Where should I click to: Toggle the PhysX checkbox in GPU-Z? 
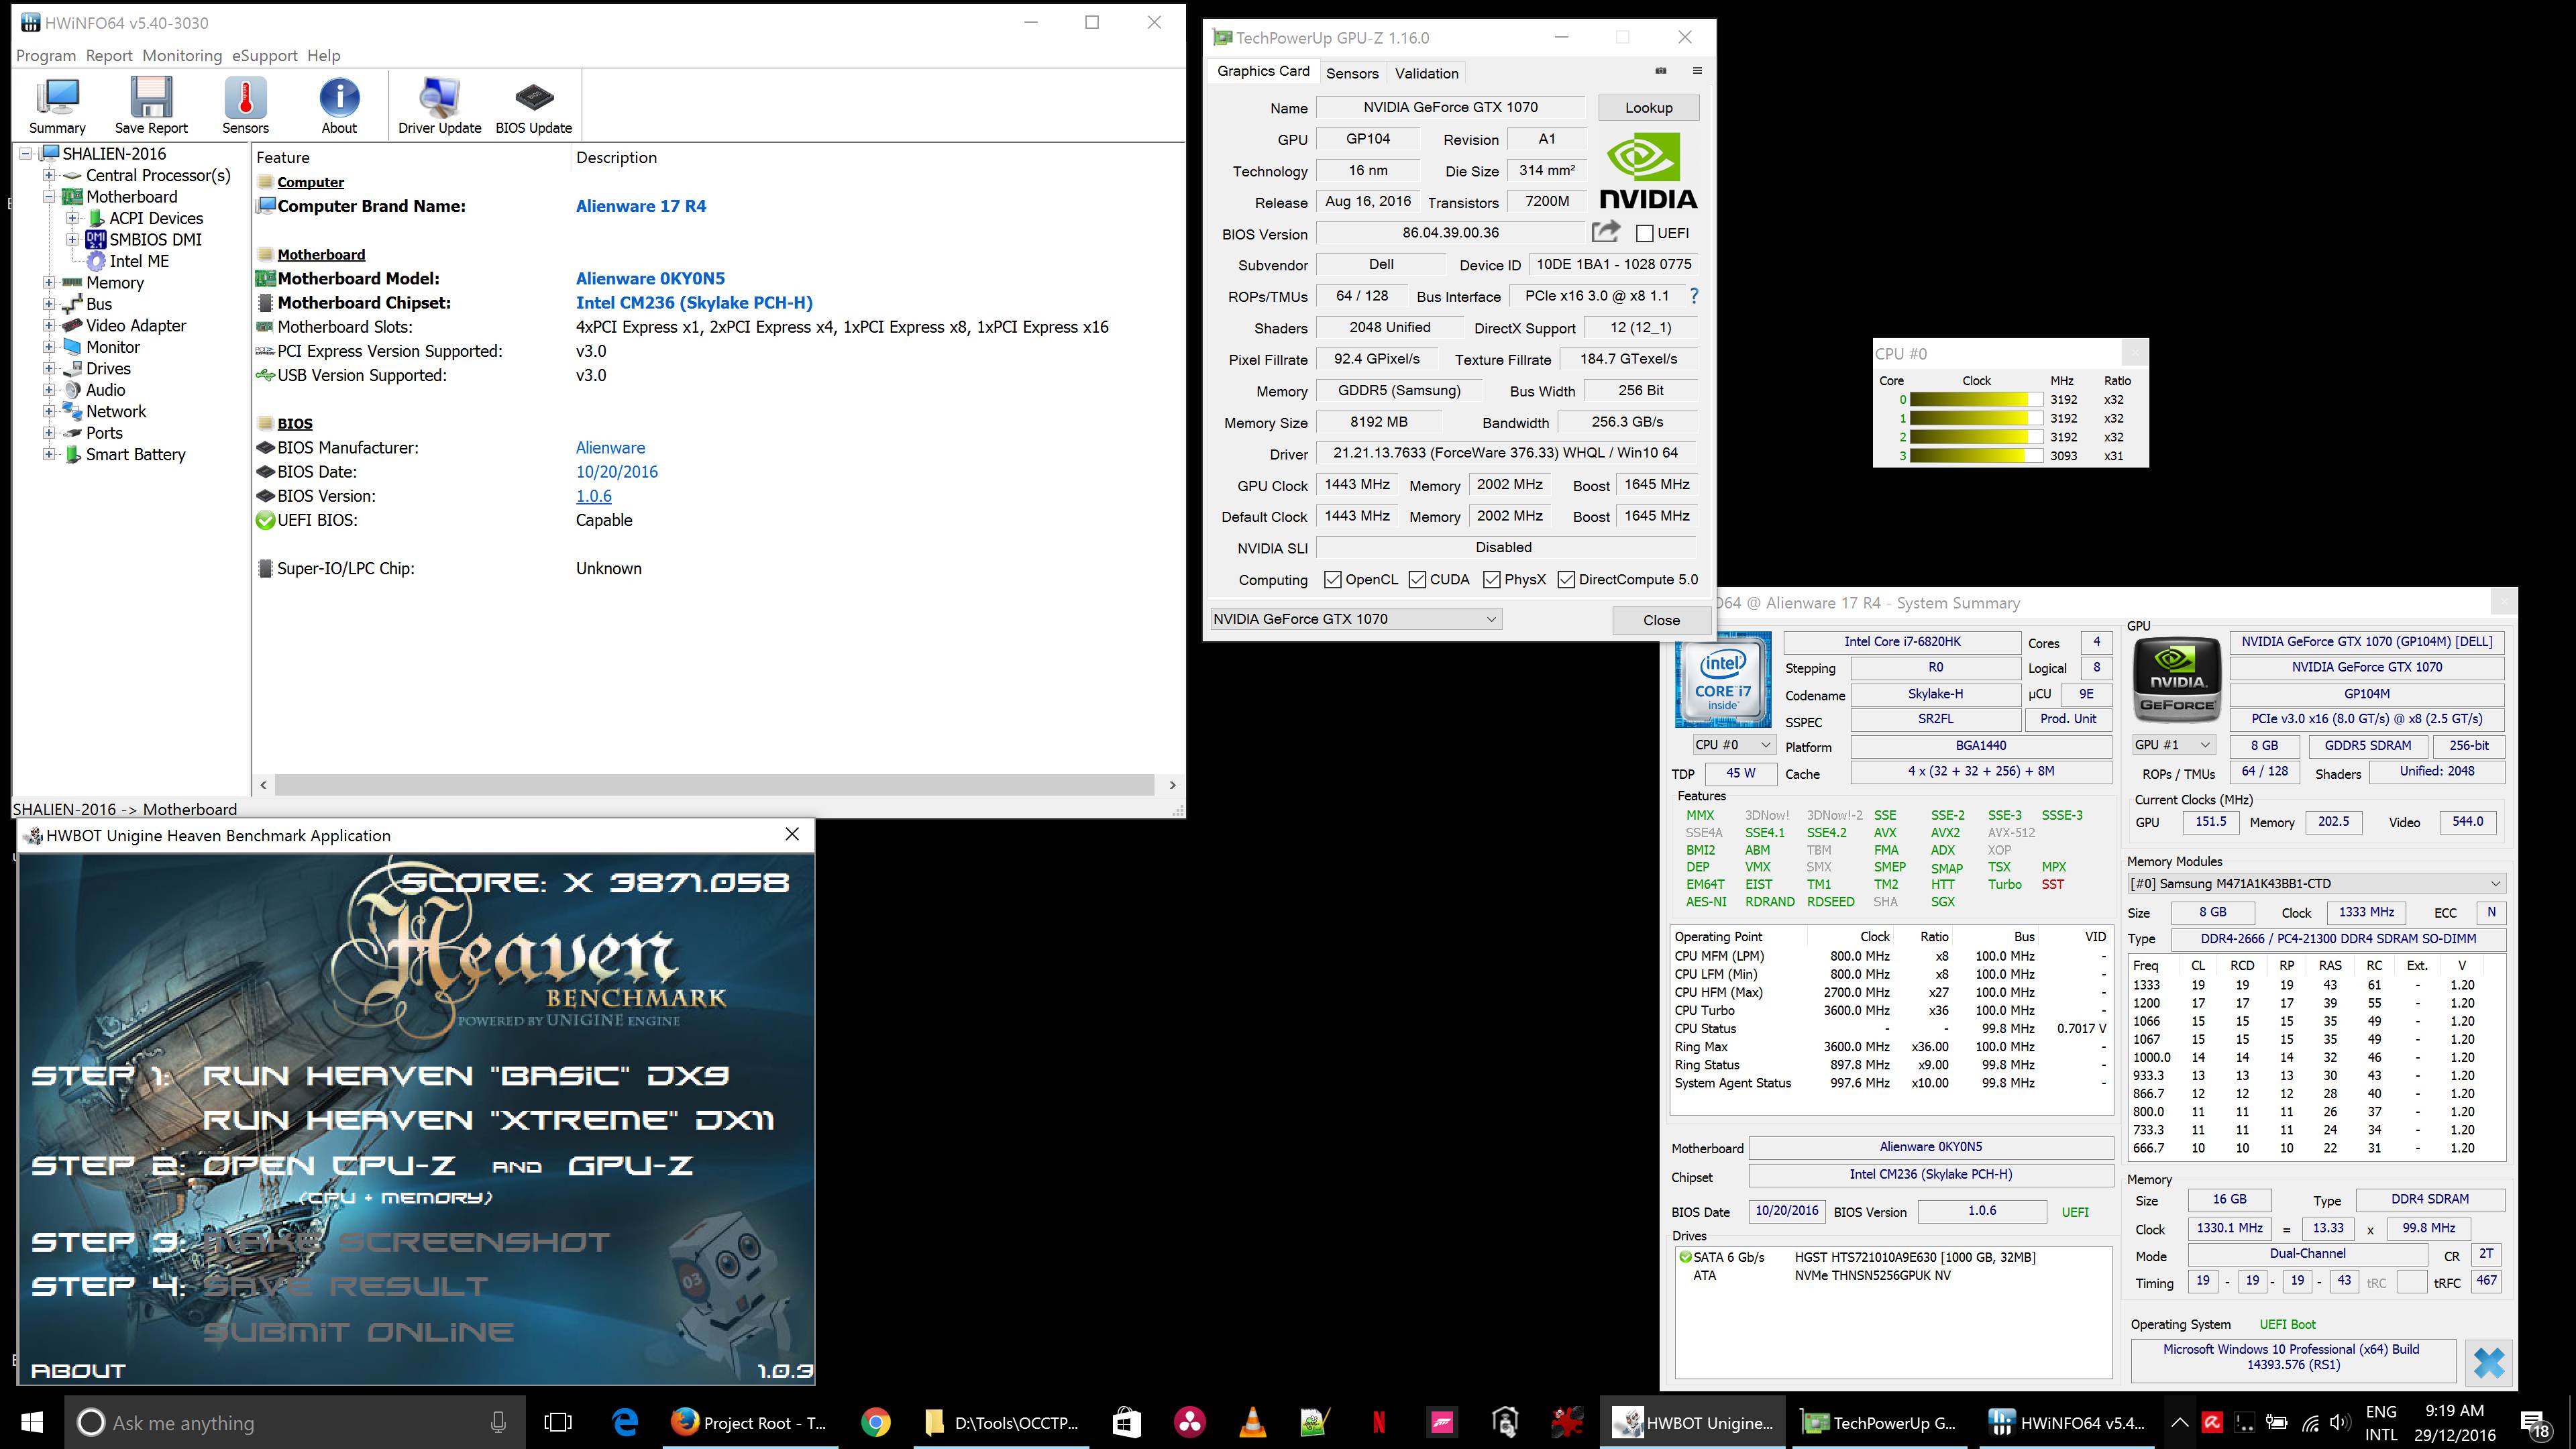1492,579
